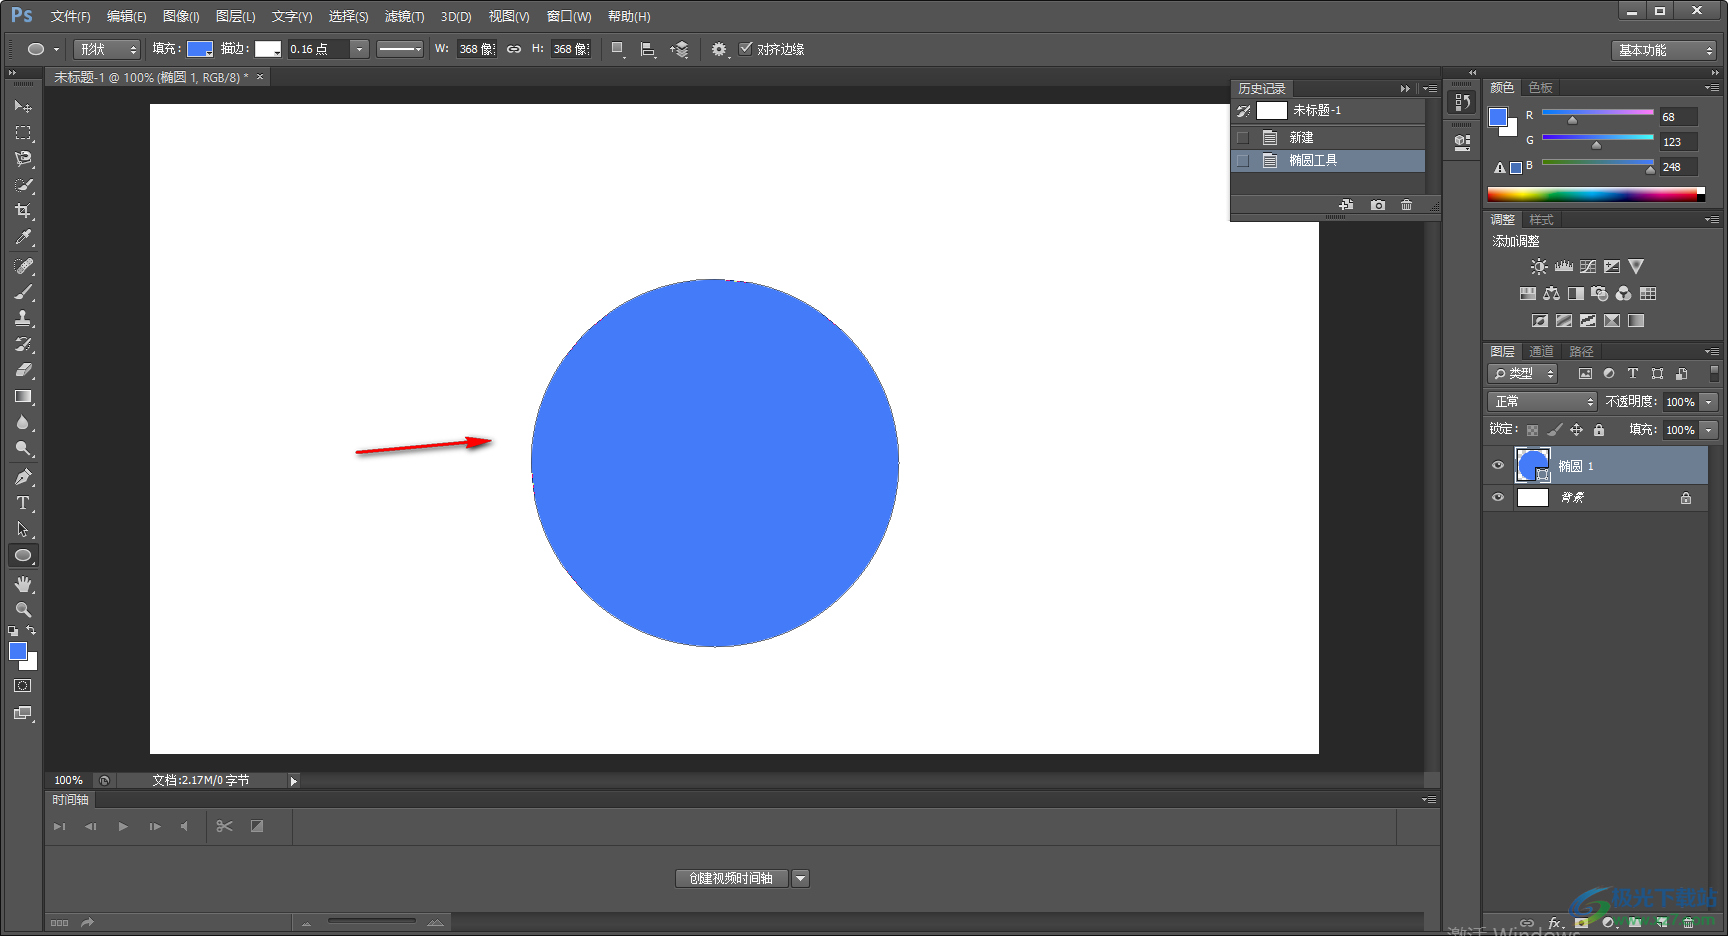Select the Quick Selection tool

pos(23,185)
